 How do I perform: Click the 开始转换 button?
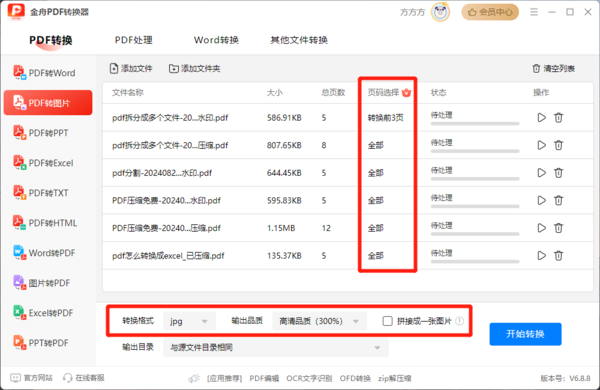coord(525,334)
